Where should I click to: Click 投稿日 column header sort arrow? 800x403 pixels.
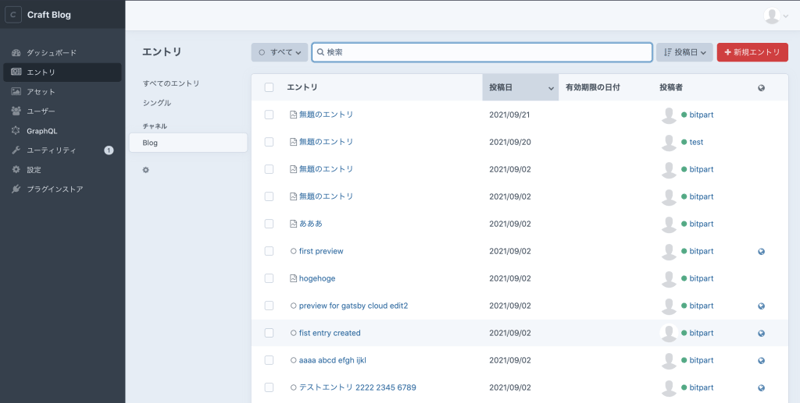[x=551, y=89]
